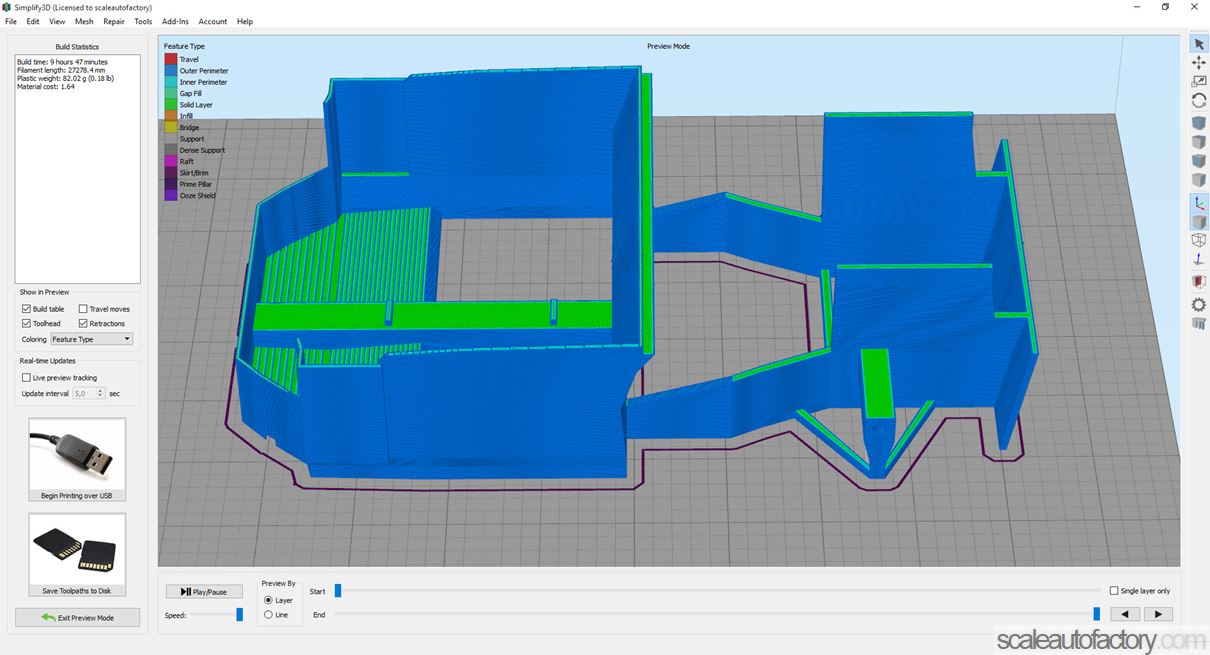Viewport: 1210px width, 655px height.
Task: Open the Repair menu
Action: tap(114, 21)
